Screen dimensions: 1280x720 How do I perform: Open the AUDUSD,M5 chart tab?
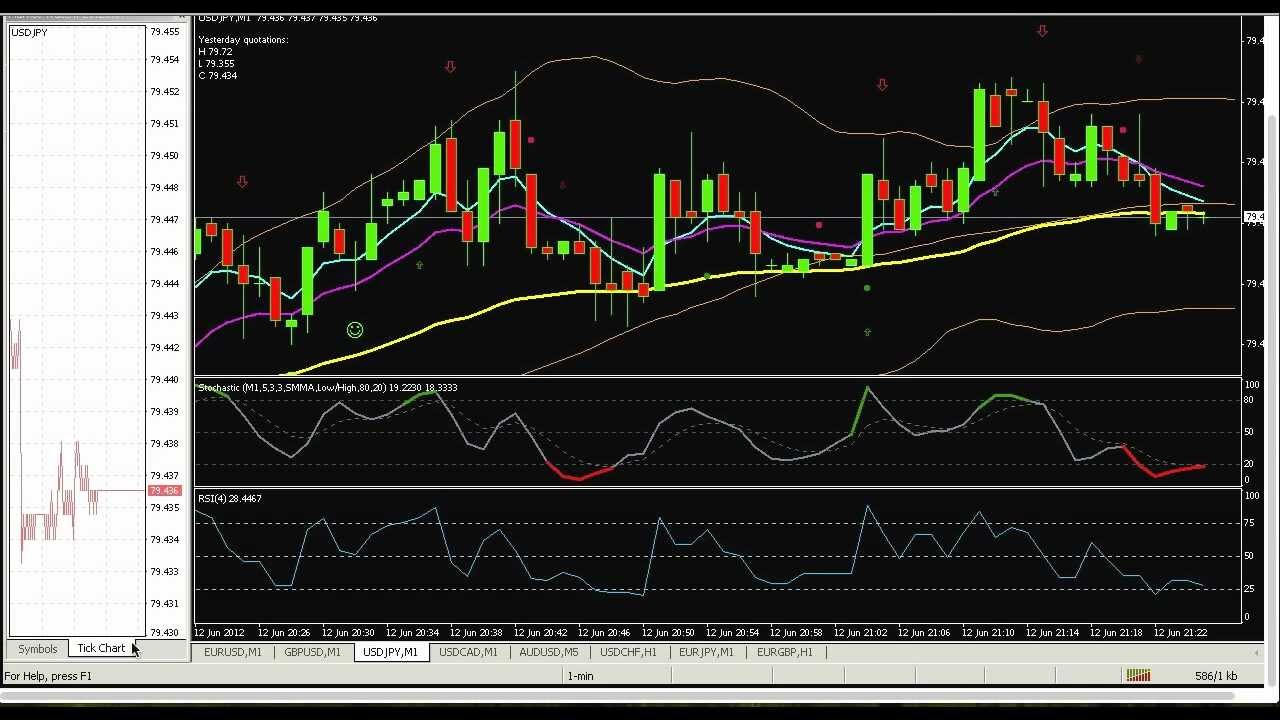click(x=548, y=652)
